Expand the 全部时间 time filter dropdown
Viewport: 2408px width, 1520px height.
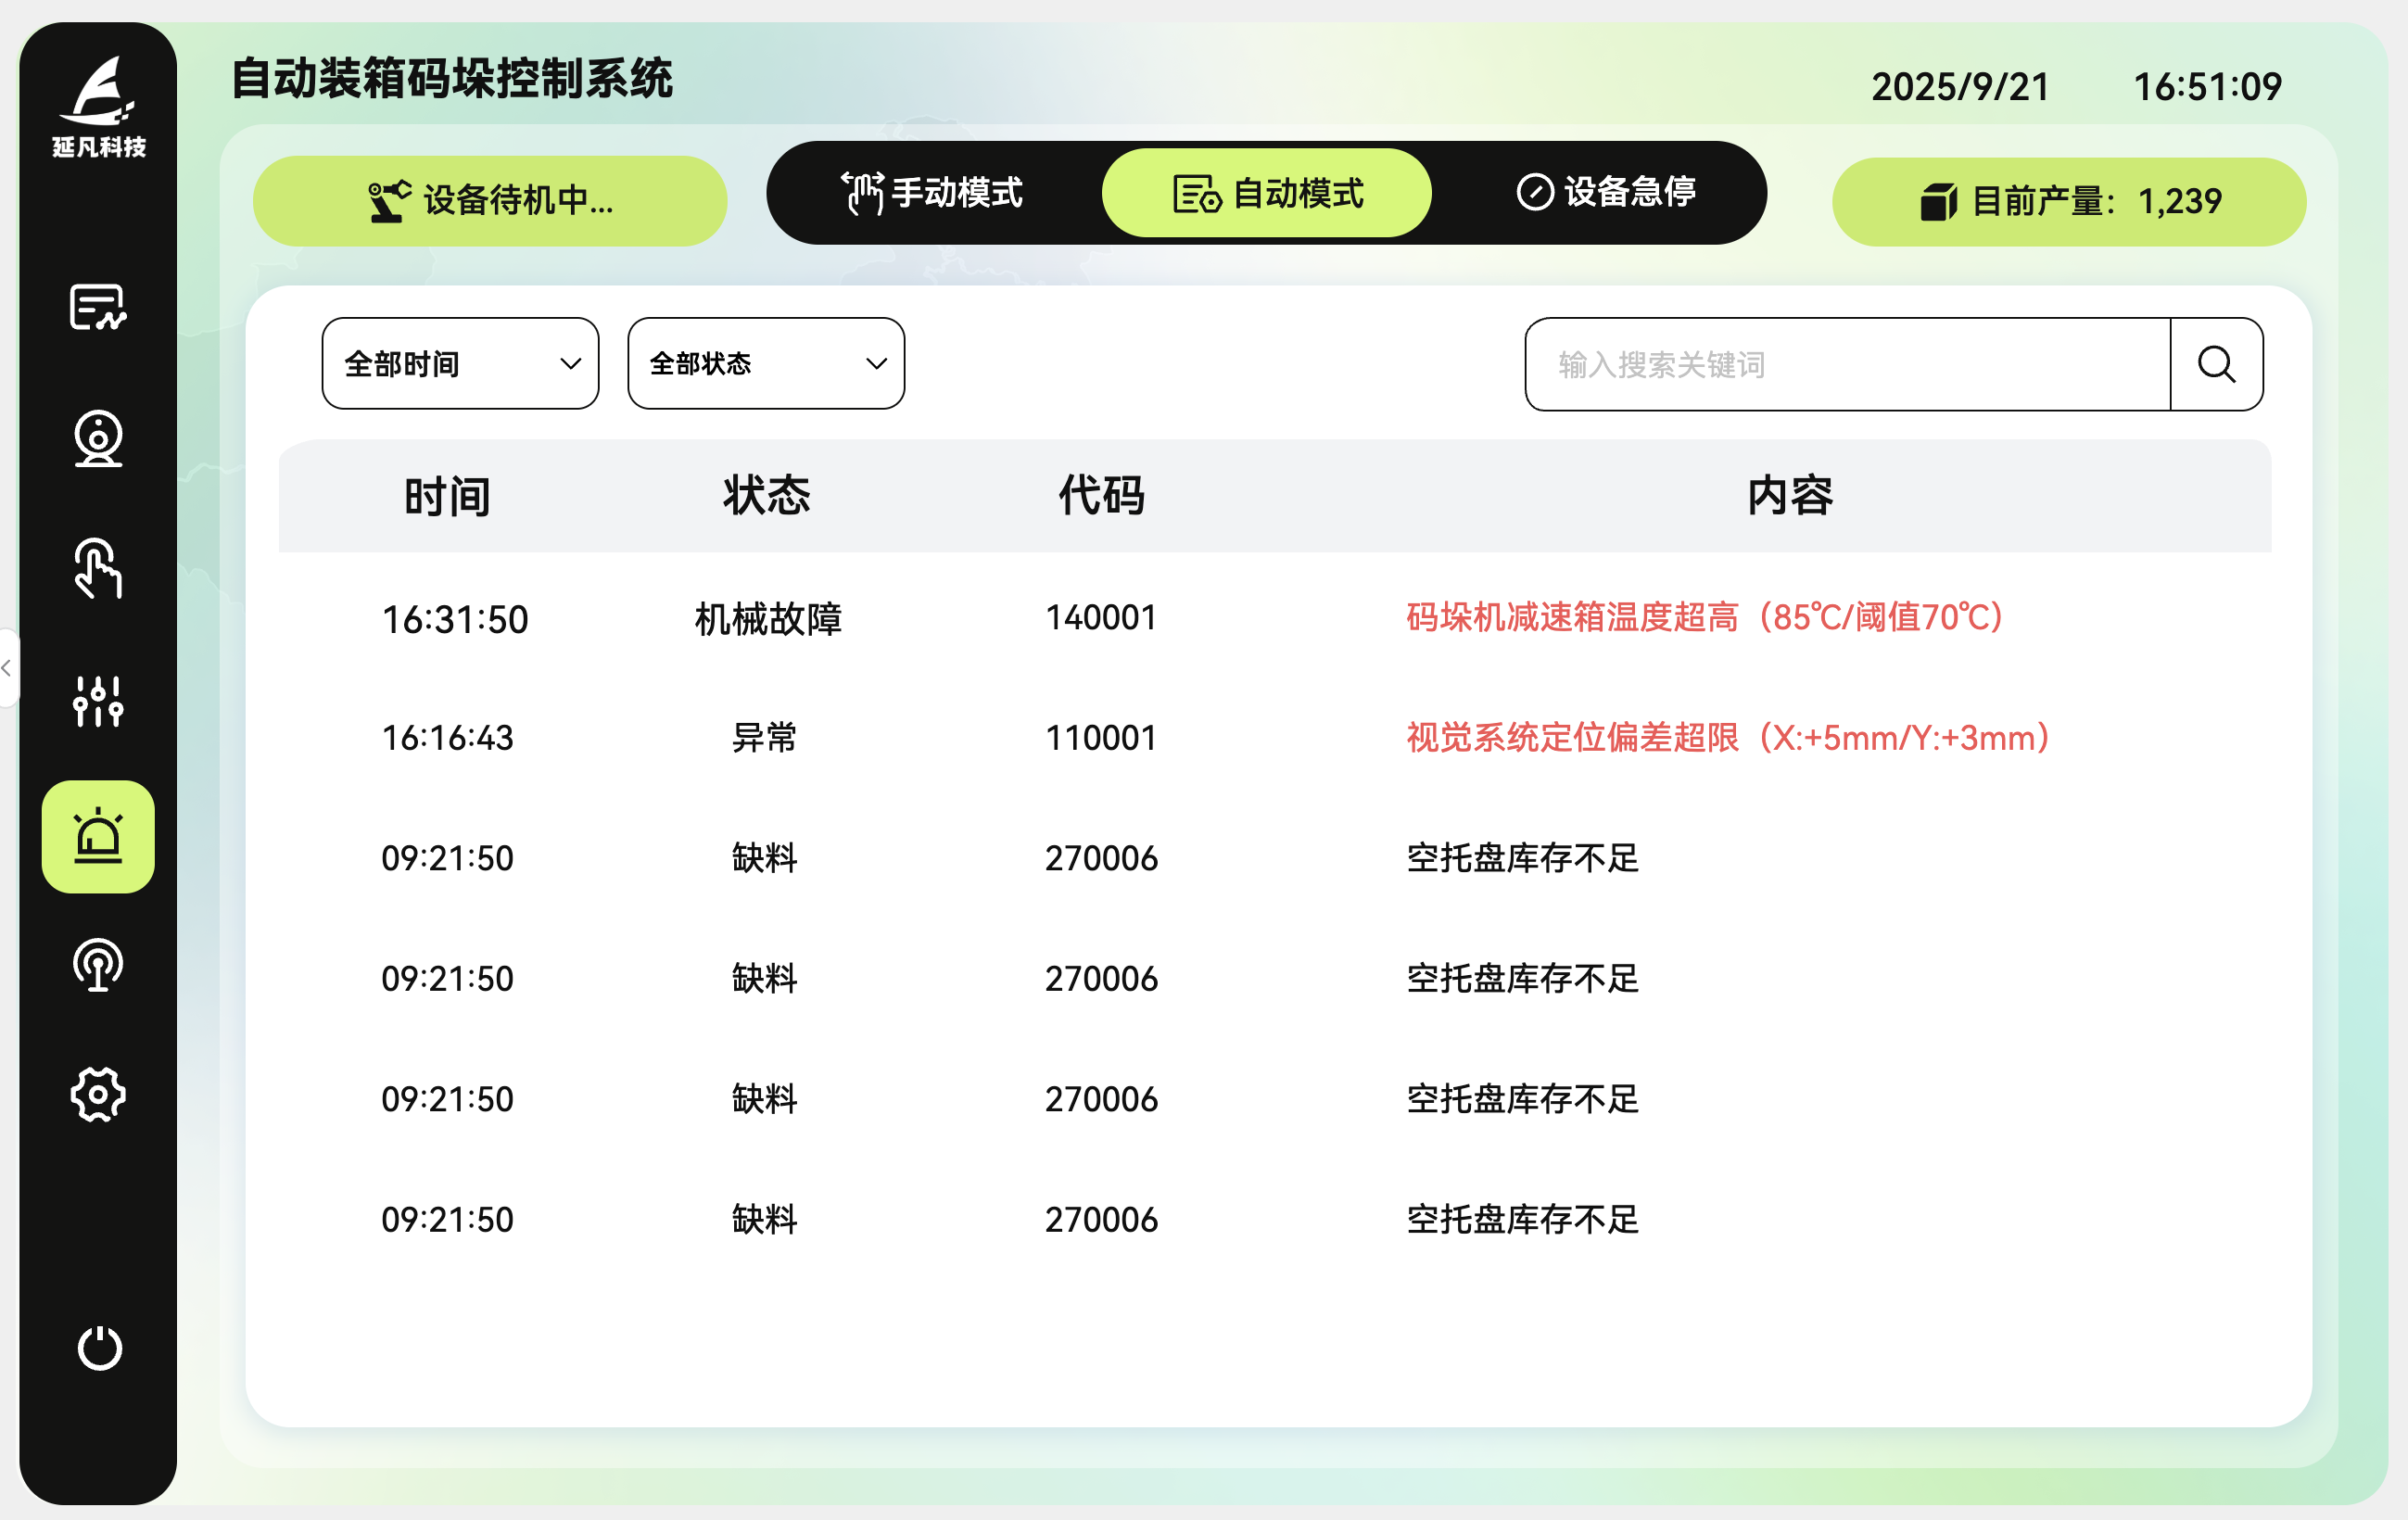[x=460, y=364]
